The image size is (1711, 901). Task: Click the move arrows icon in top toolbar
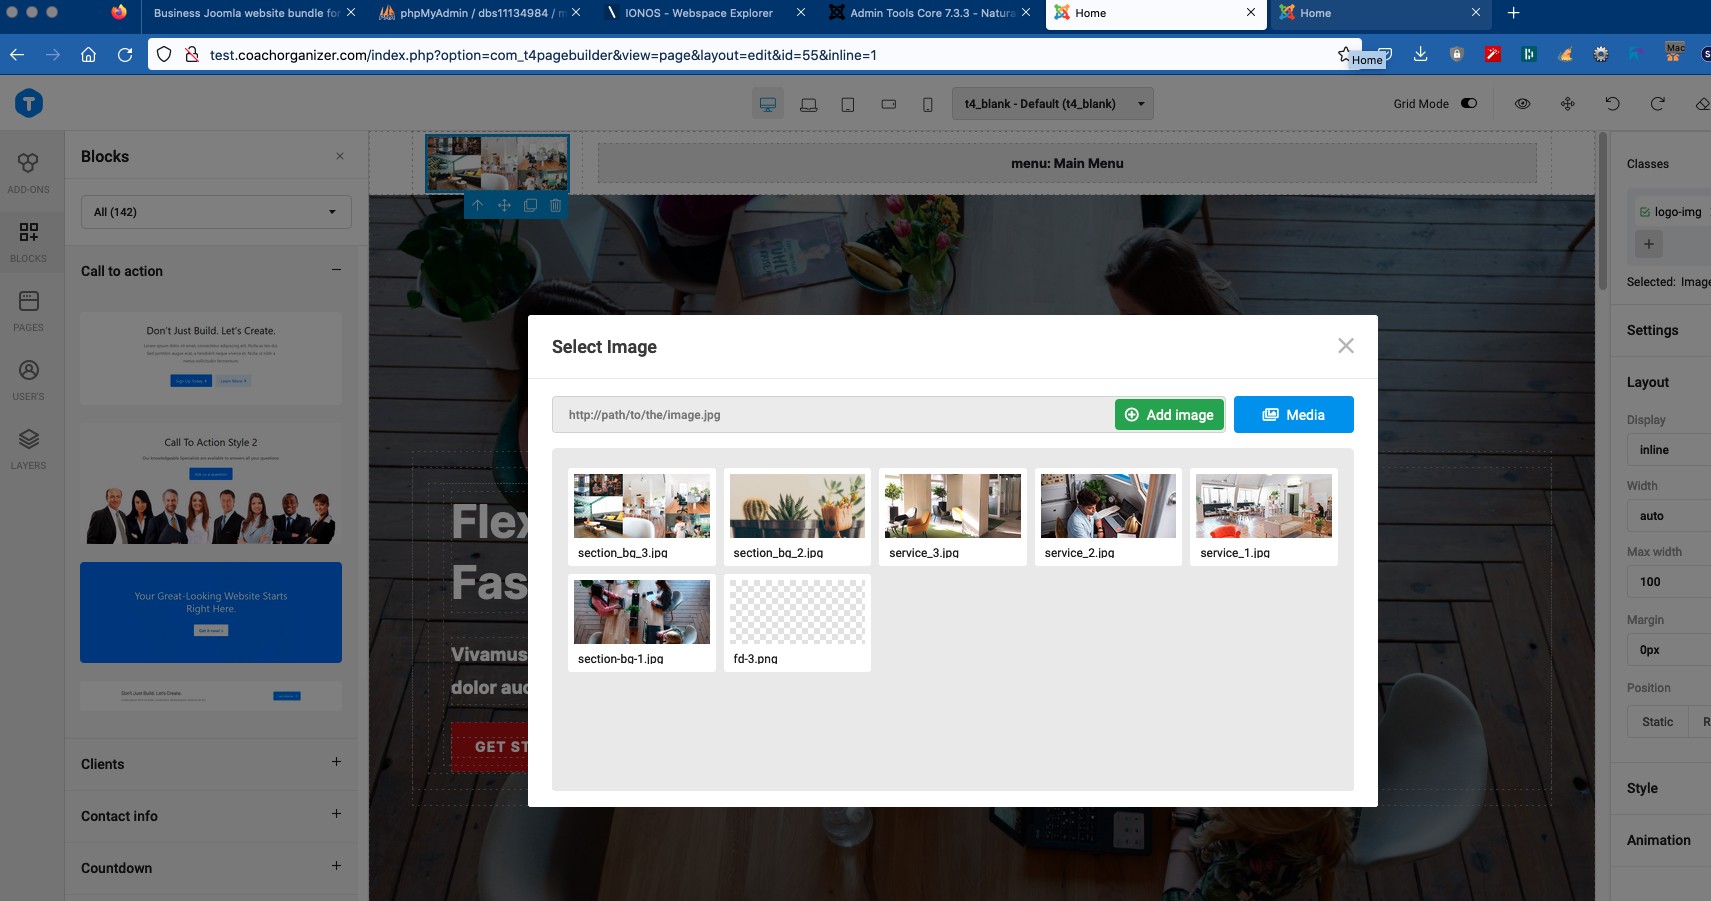[x=1567, y=104]
